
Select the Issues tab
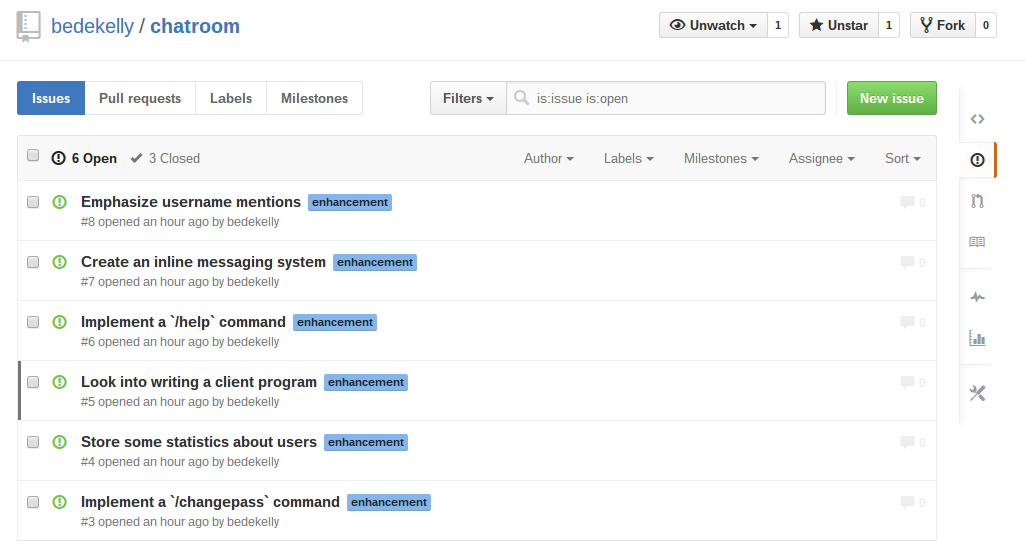click(x=51, y=98)
